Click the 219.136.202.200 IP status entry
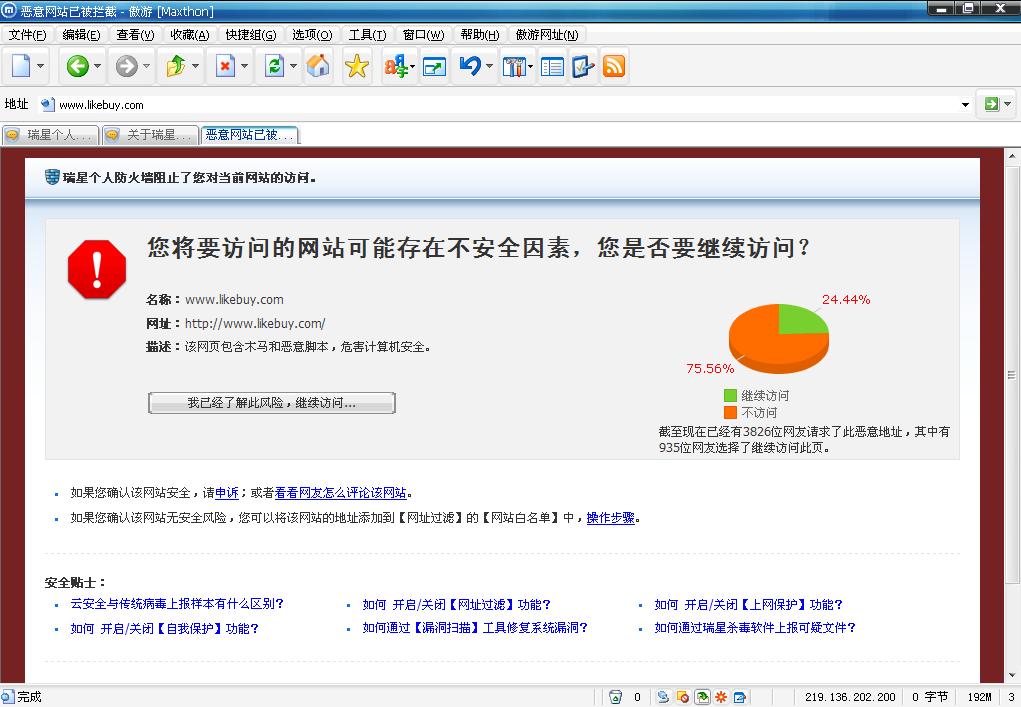1021x707 pixels. click(x=850, y=697)
